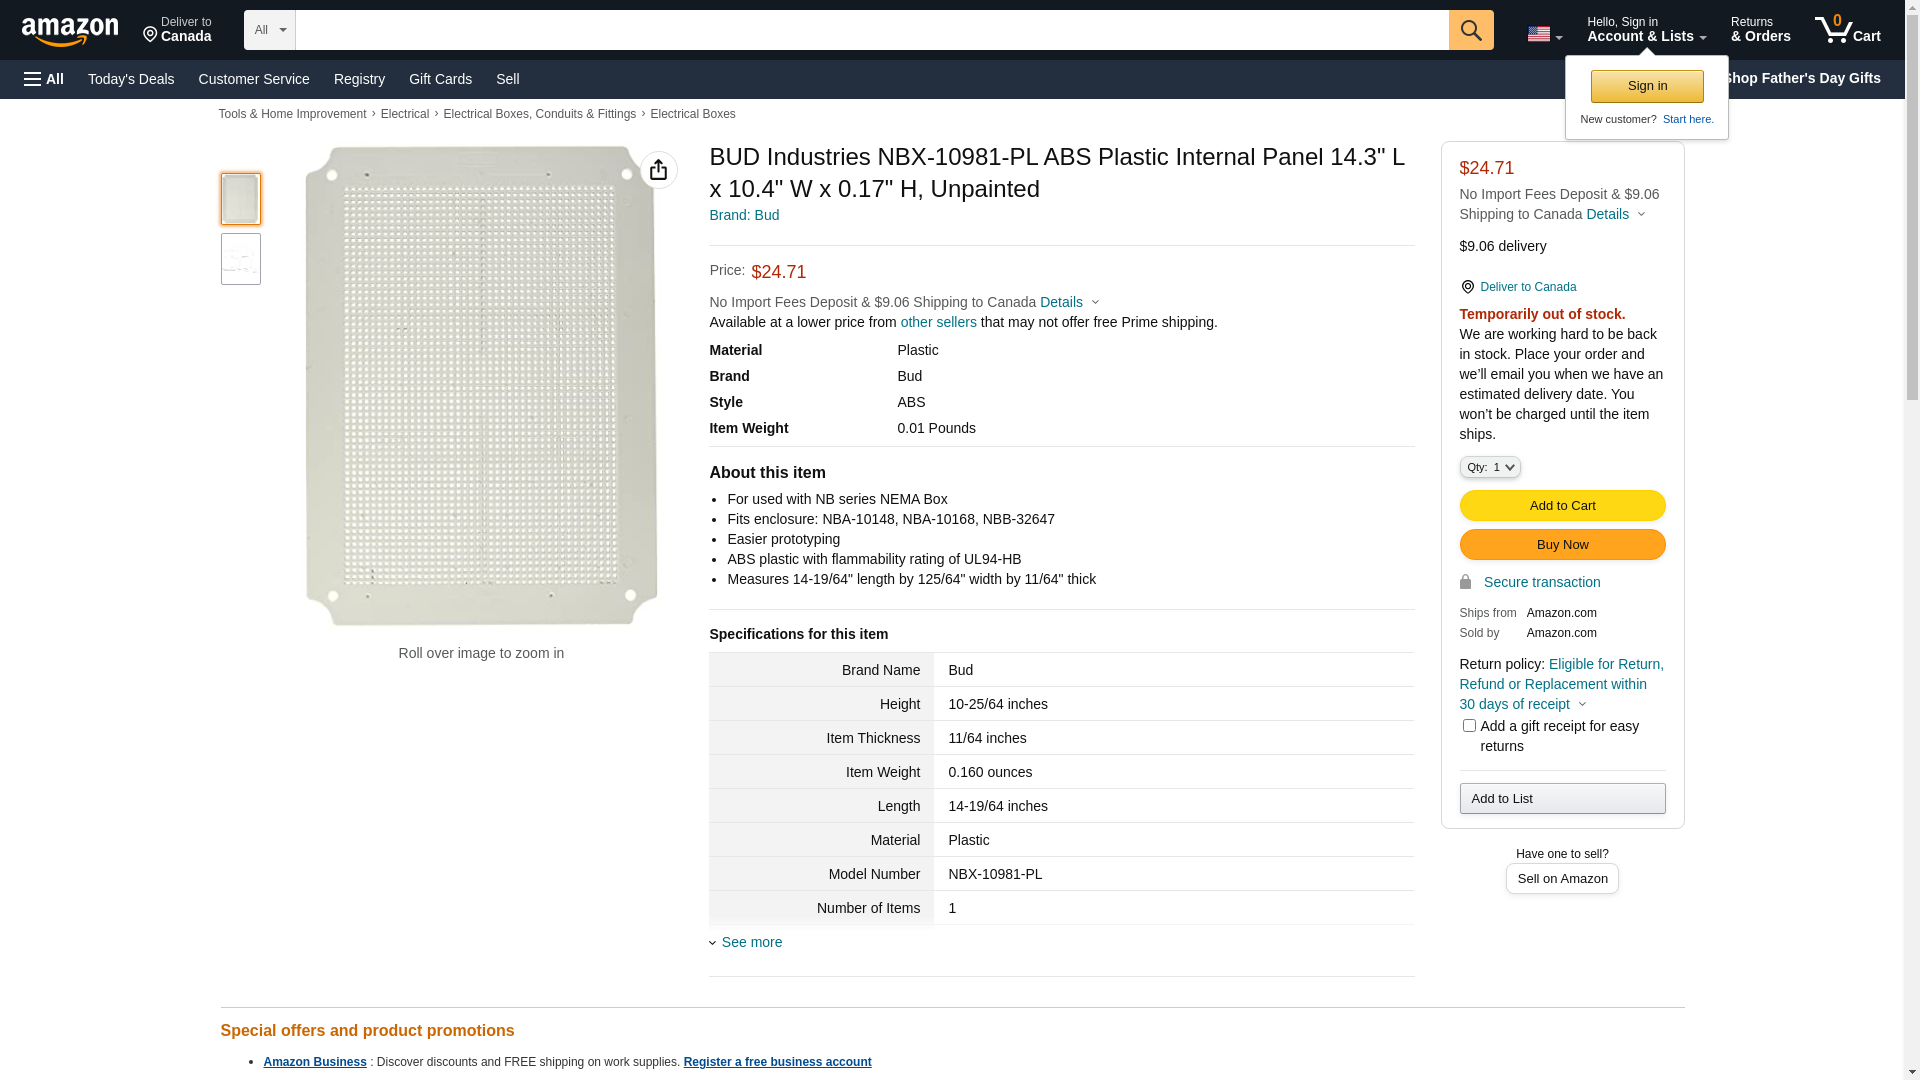Open the Qty quantity dropdown
This screenshot has width=1920, height=1080.
pos(1489,467)
